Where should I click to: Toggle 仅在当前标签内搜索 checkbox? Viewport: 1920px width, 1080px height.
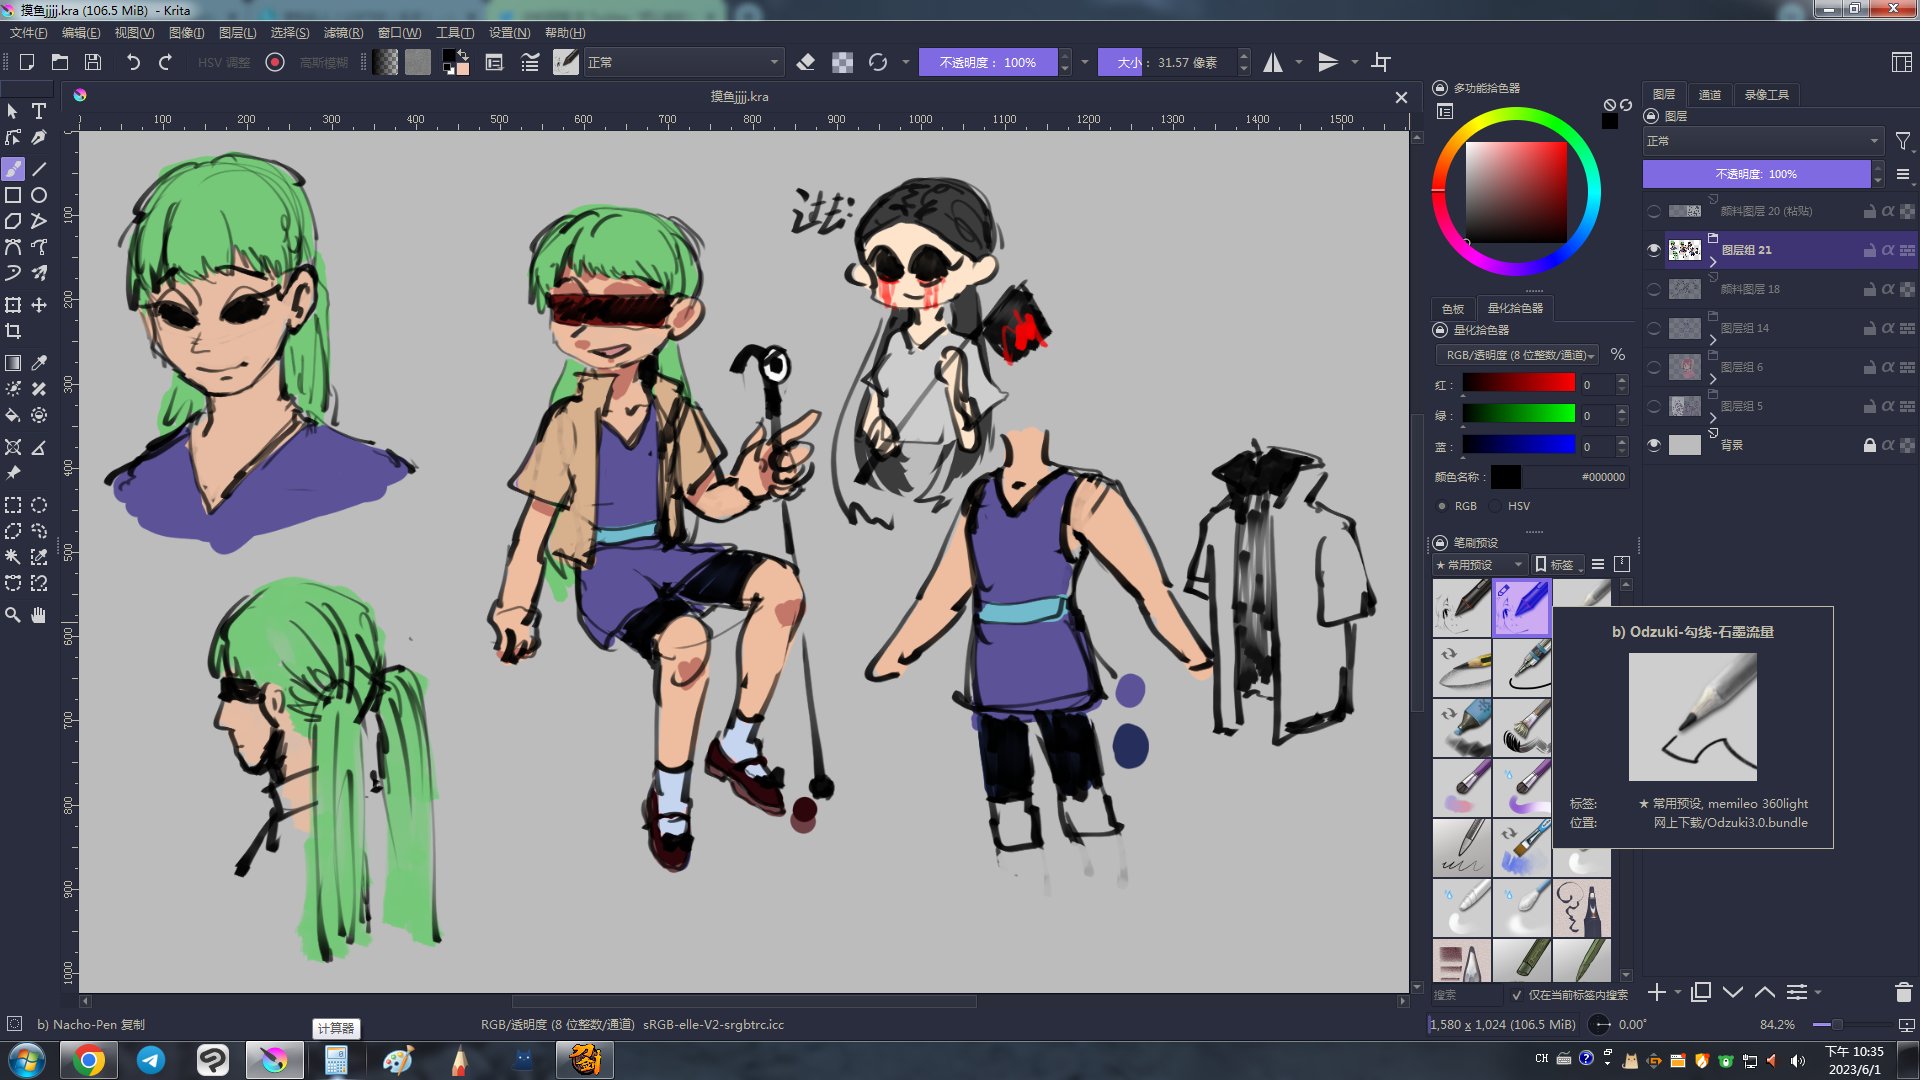point(1517,995)
